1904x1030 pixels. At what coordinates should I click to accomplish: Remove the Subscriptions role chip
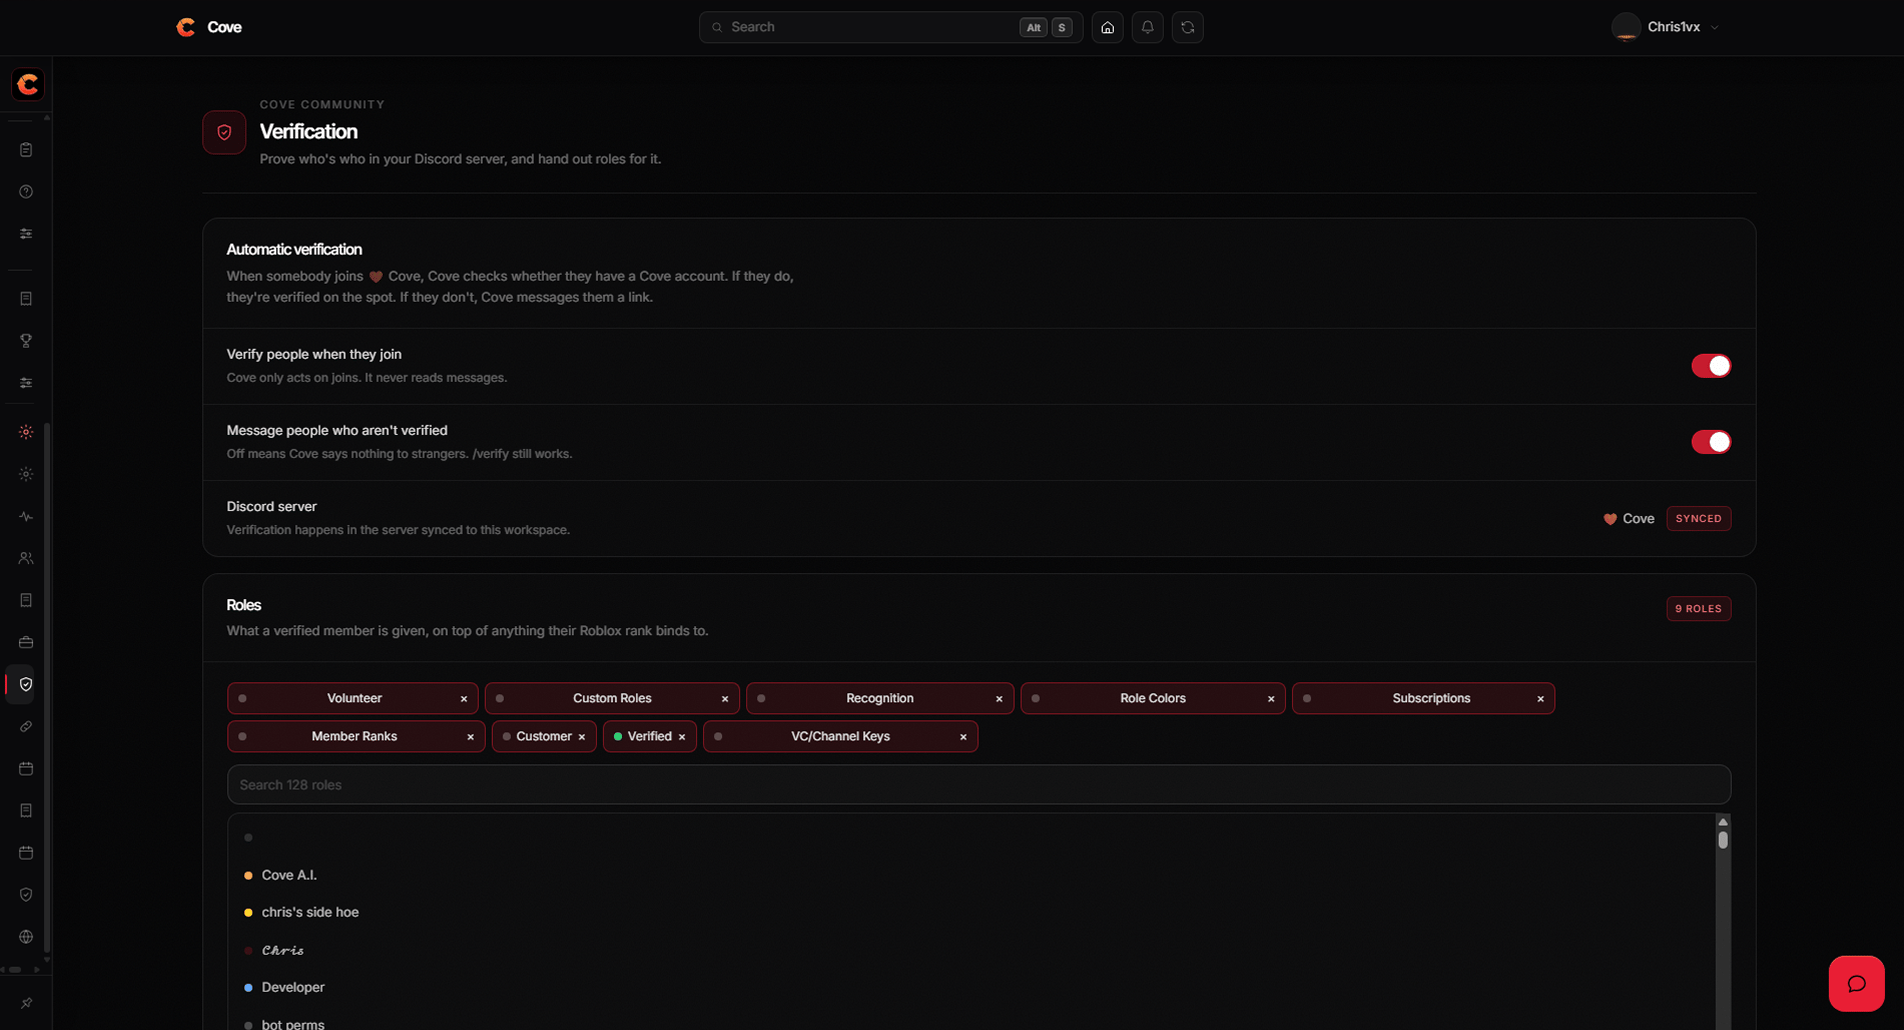1540,699
